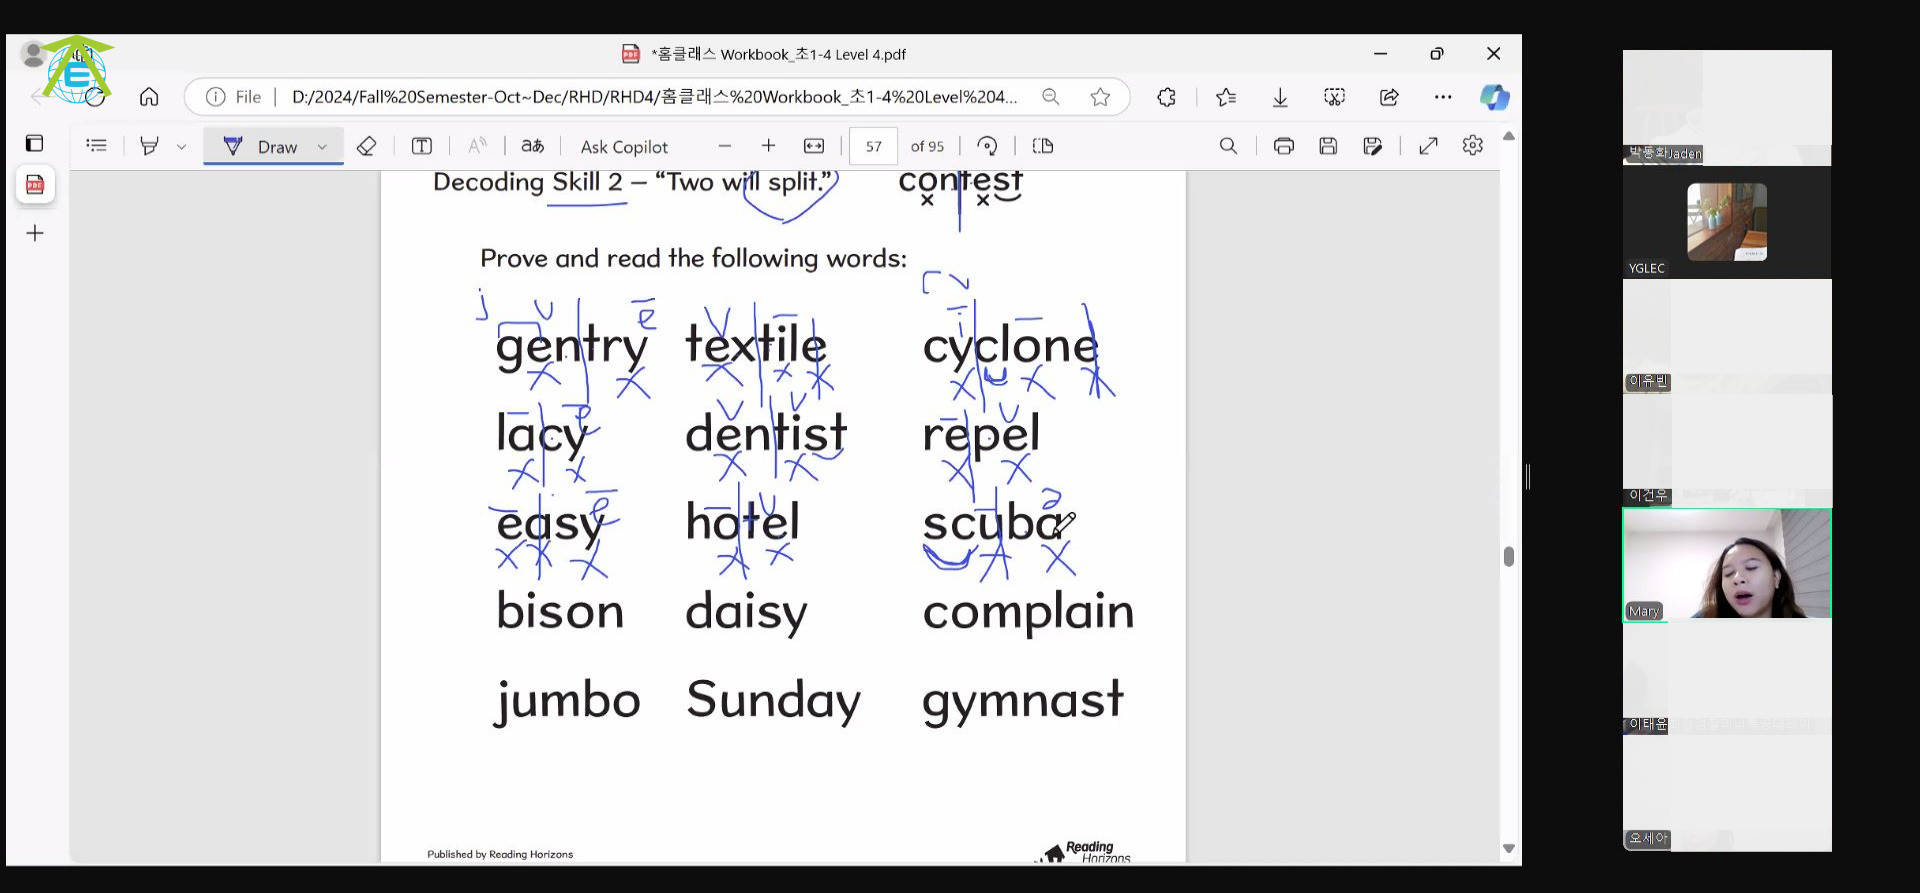The image size is (1920, 893).
Task: Toggle the vertical tabs sidebar pane
Action: [x=34, y=143]
